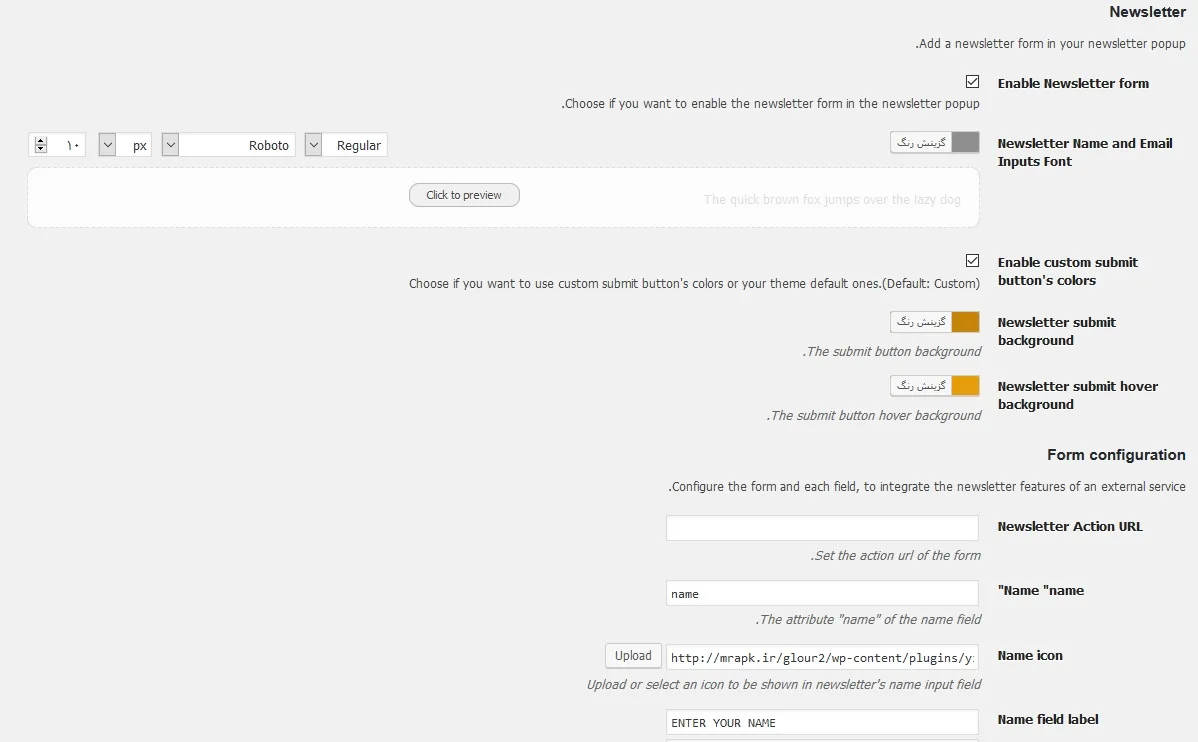Click 'Enable custom submit button's colors' label
This screenshot has height=742, width=1198.
pyautogui.click(x=1067, y=271)
